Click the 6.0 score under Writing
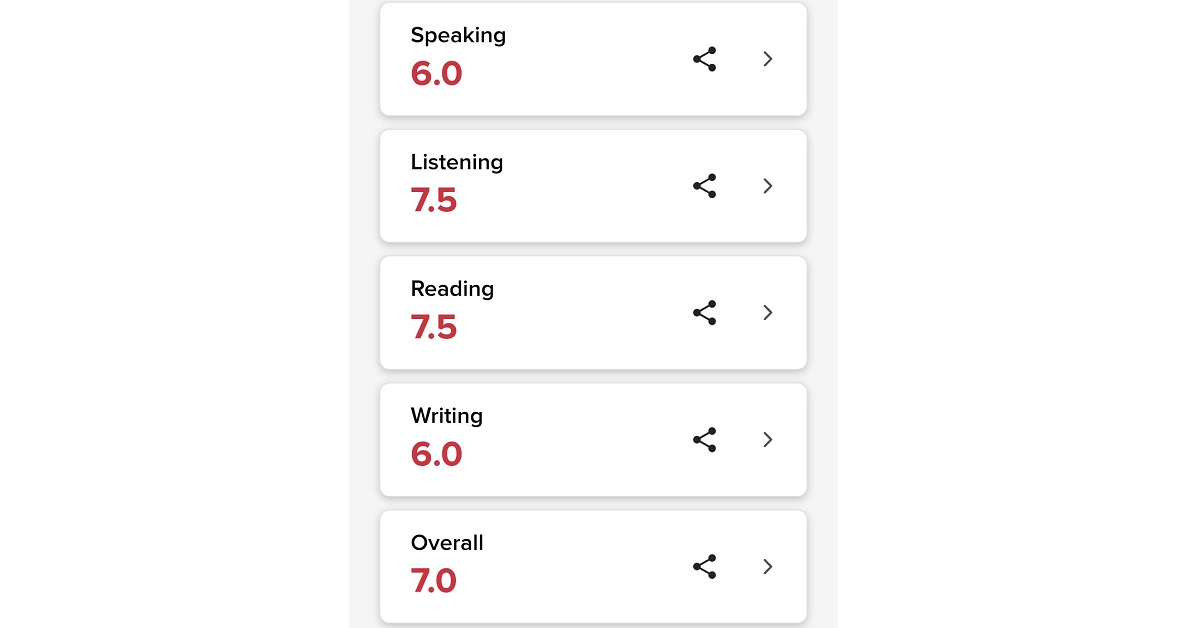1200x628 pixels. point(437,455)
